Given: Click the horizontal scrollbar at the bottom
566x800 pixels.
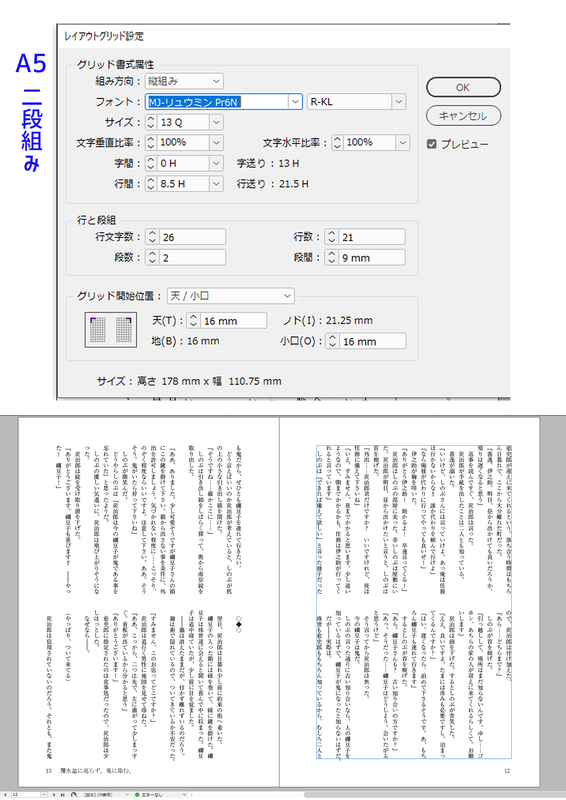Looking at the screenshot, I should tap(434, 795).
